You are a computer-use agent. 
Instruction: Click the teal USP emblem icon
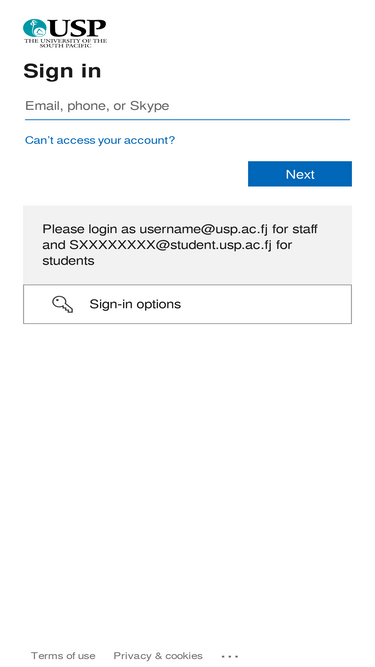click(35, 28)
